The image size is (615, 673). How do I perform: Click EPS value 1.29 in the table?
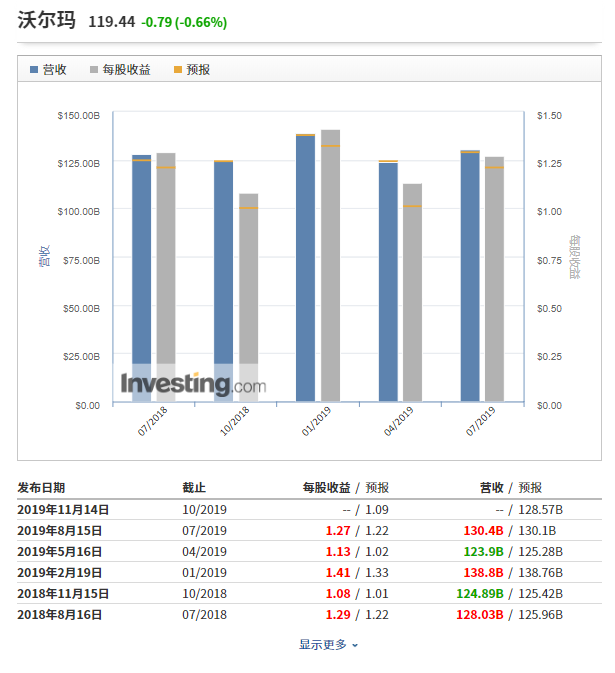338,615
